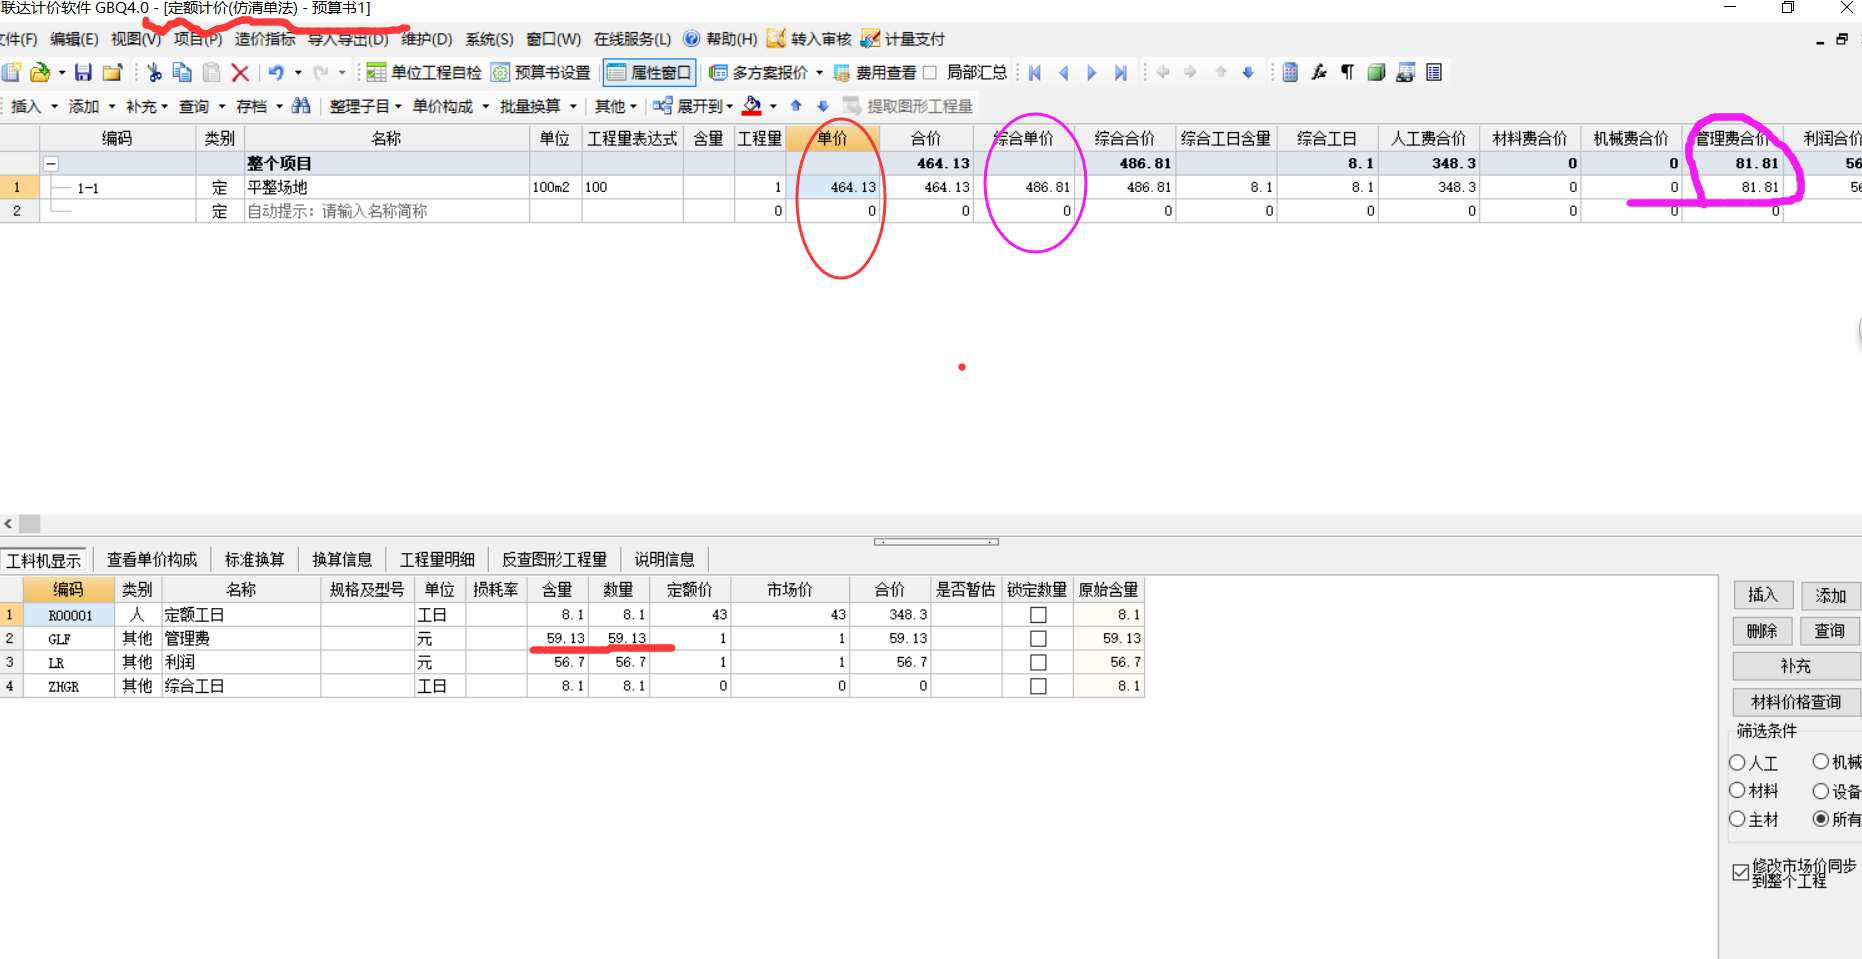Toggle lock quantity checkbox for 利润 row
The width and height of the screenshot is (1862, 959).
(1038, 663)
